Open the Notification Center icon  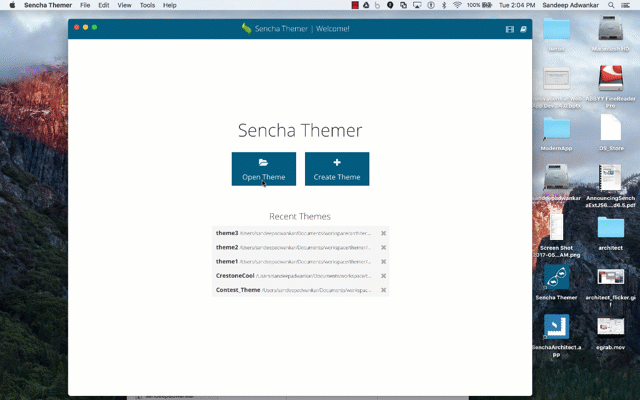click(625, 5)
